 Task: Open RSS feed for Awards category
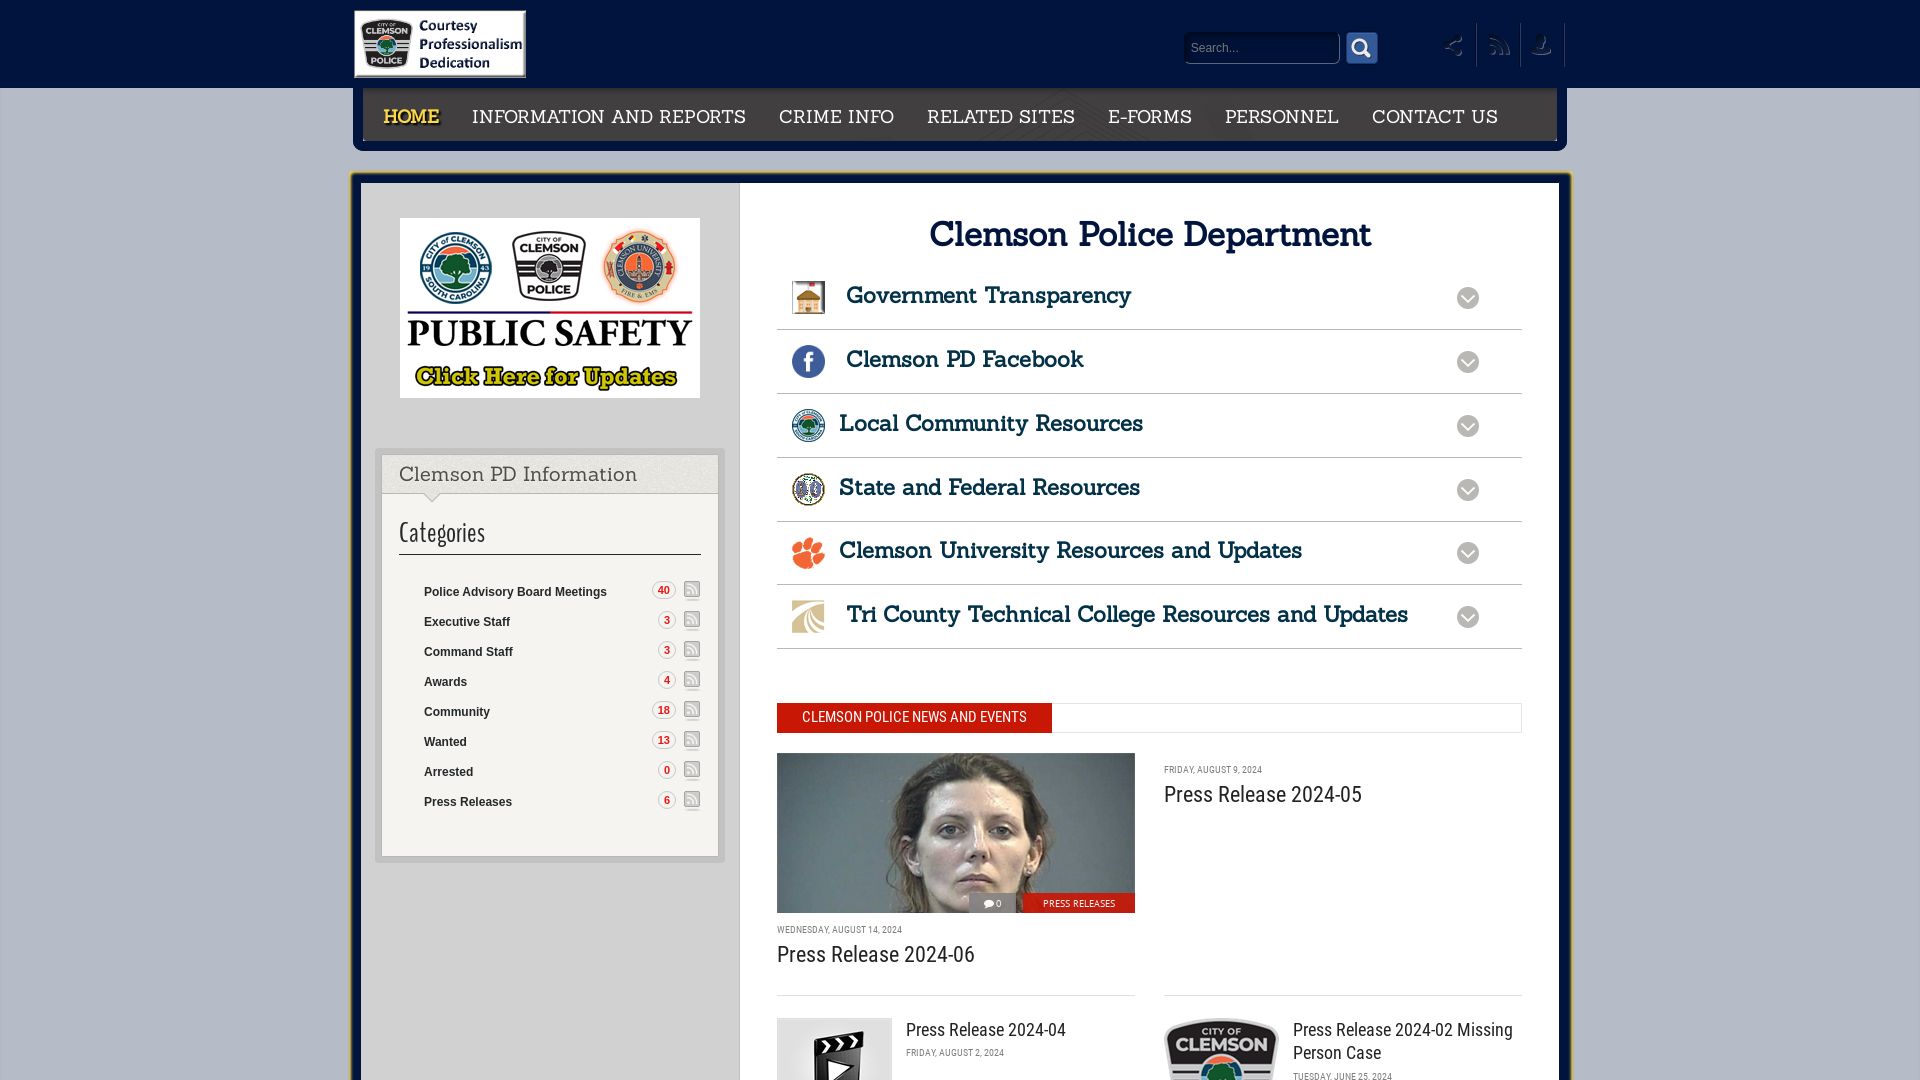click(692, 680)
